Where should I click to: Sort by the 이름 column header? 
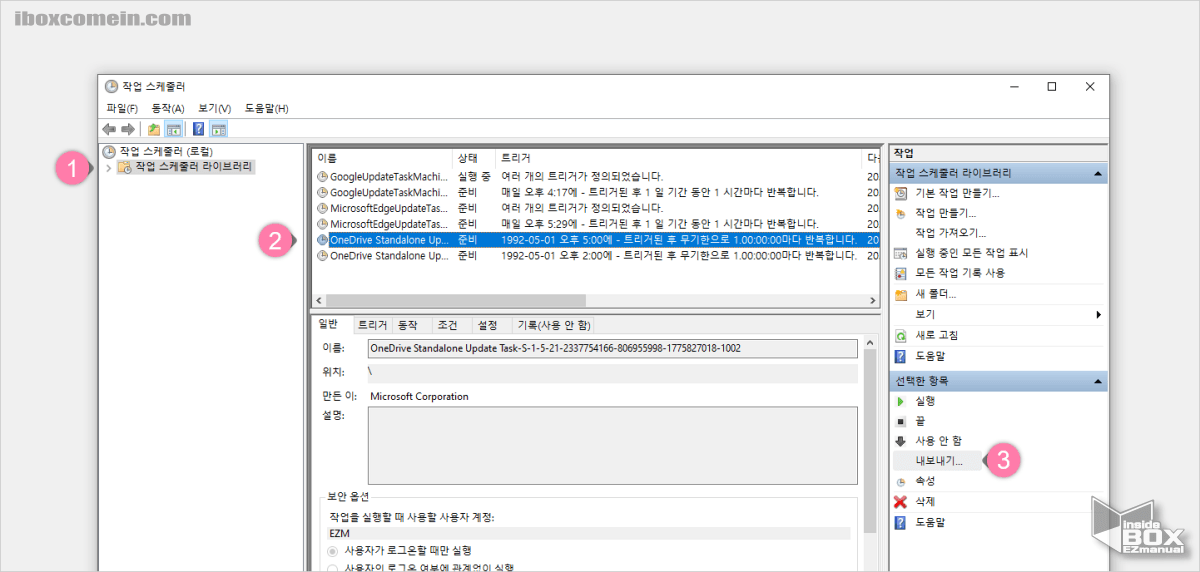(x=382, y=158)
